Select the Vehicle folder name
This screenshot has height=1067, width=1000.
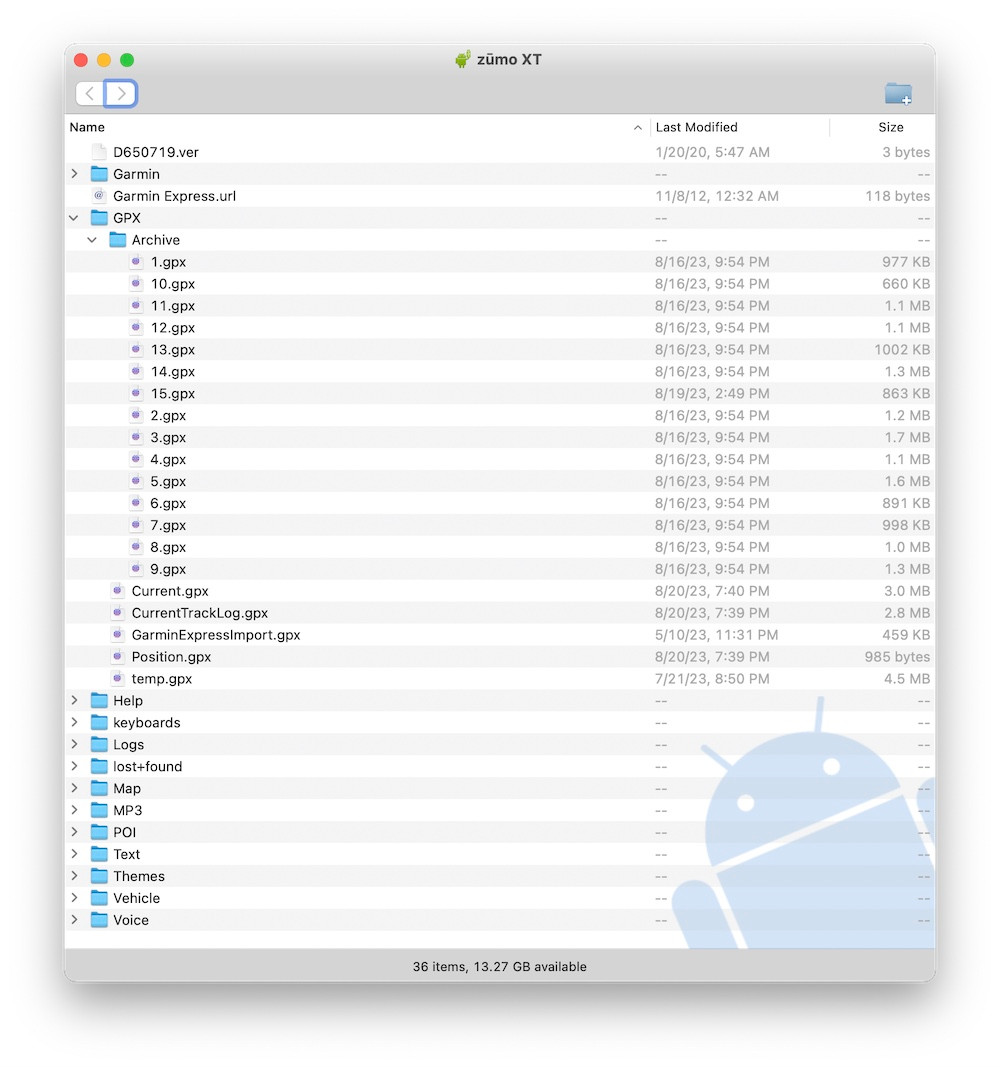coord(137,898)
